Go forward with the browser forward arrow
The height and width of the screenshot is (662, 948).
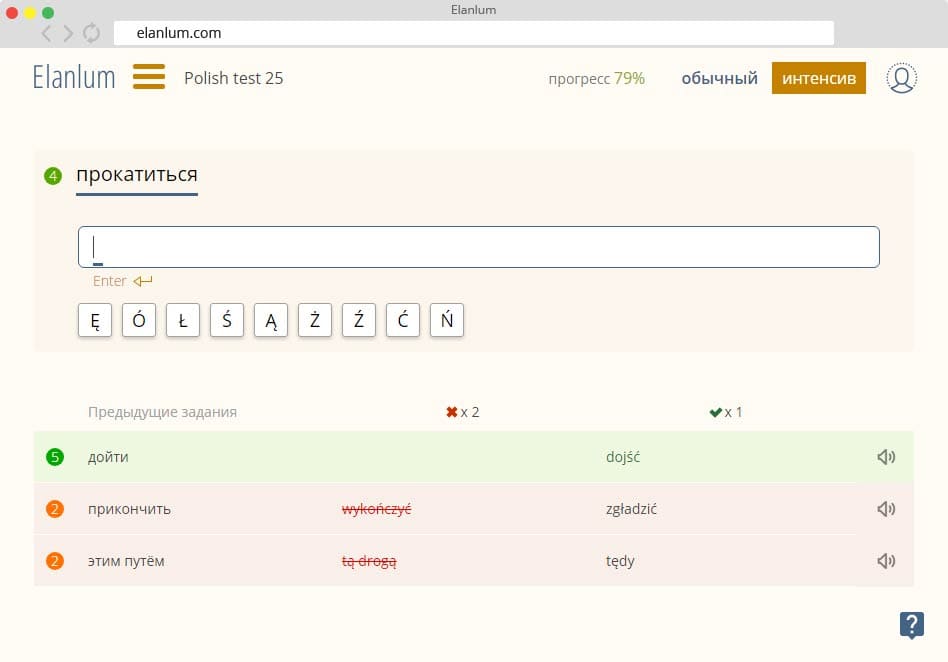(x=68, y=33)
